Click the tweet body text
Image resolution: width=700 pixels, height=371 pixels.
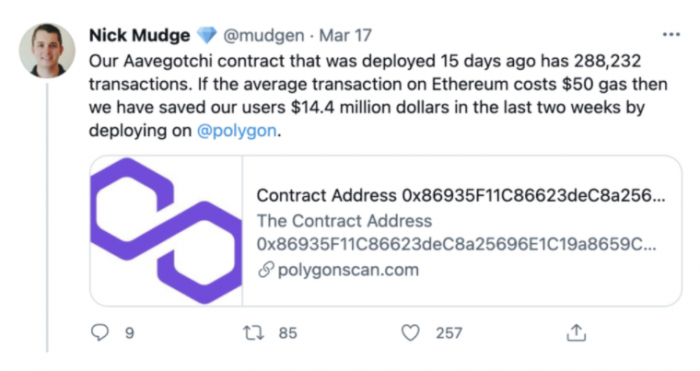click(378, 96)
